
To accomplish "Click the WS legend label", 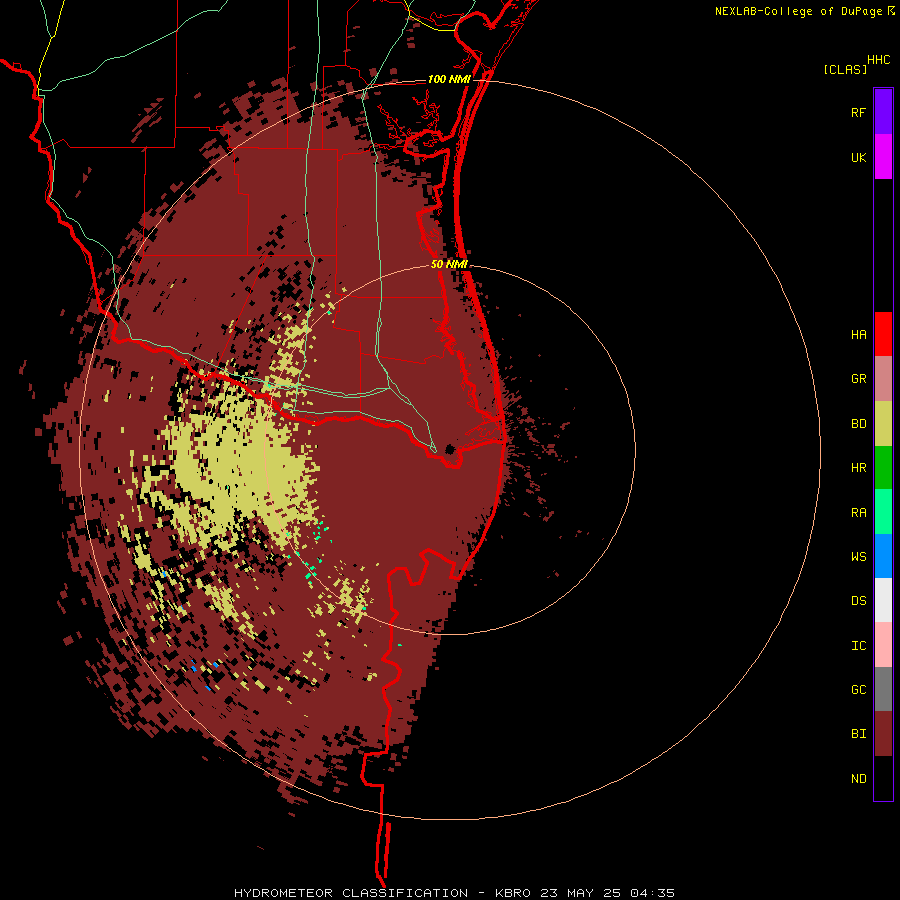I will click(x=859, y=557).
